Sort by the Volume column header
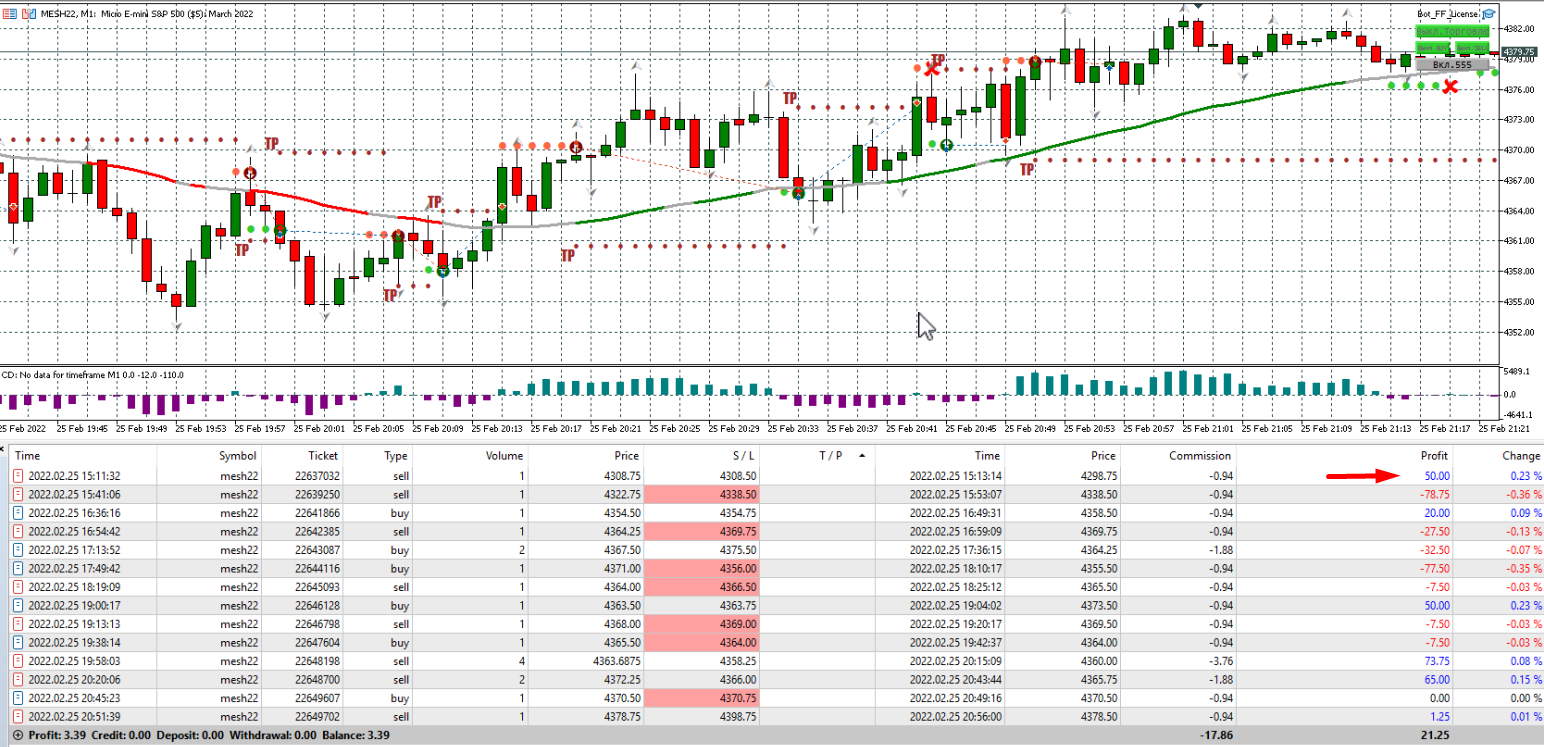1544x747 pixels. pyautogui.click(x=504, y=456)
